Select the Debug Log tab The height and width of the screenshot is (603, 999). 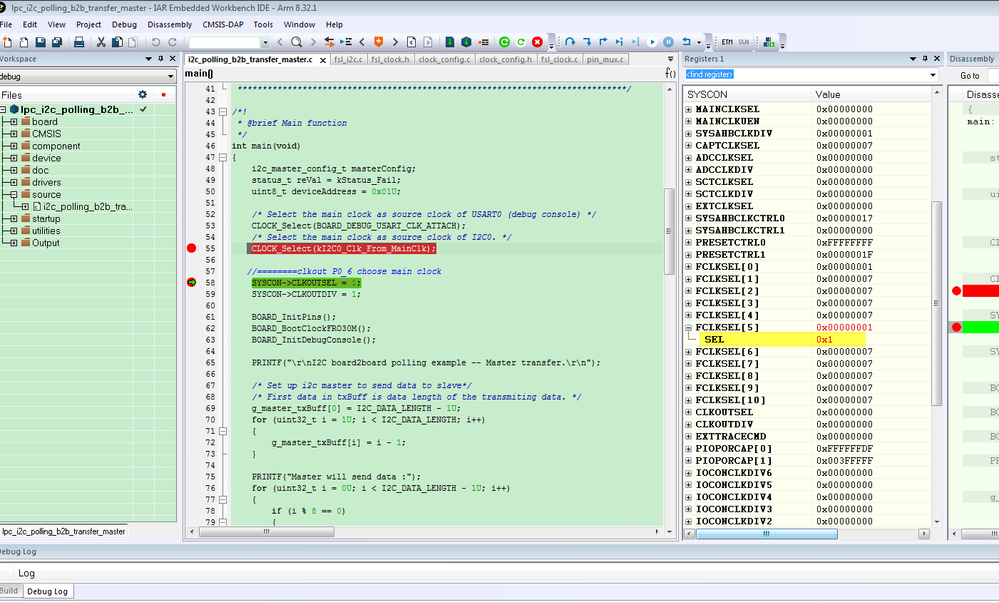pos(47,592)
